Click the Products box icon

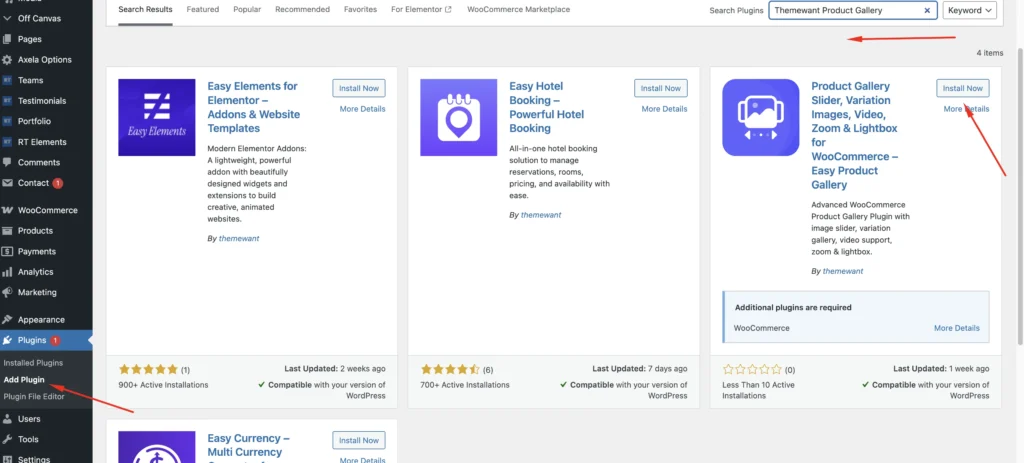coord(7,231)
